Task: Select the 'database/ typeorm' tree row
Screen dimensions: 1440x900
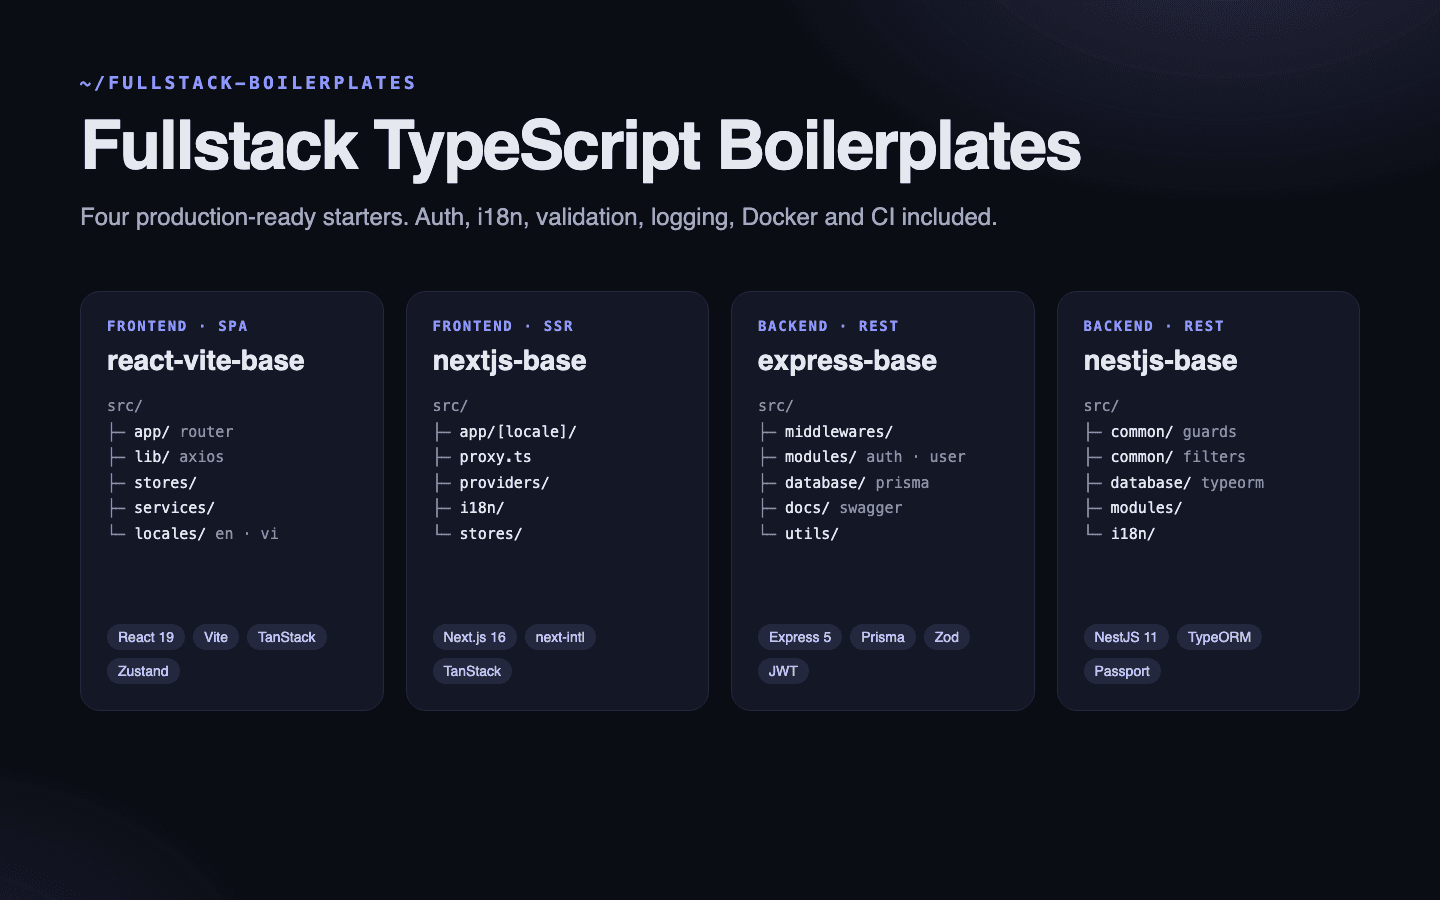Action: coord(1174,483)
